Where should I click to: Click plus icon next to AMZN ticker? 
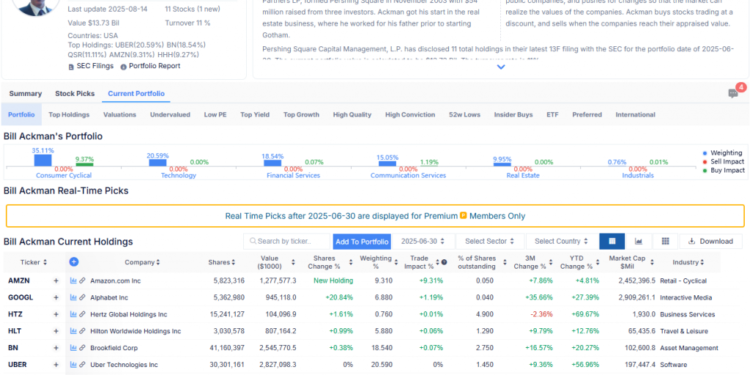[x=56, y=281]
